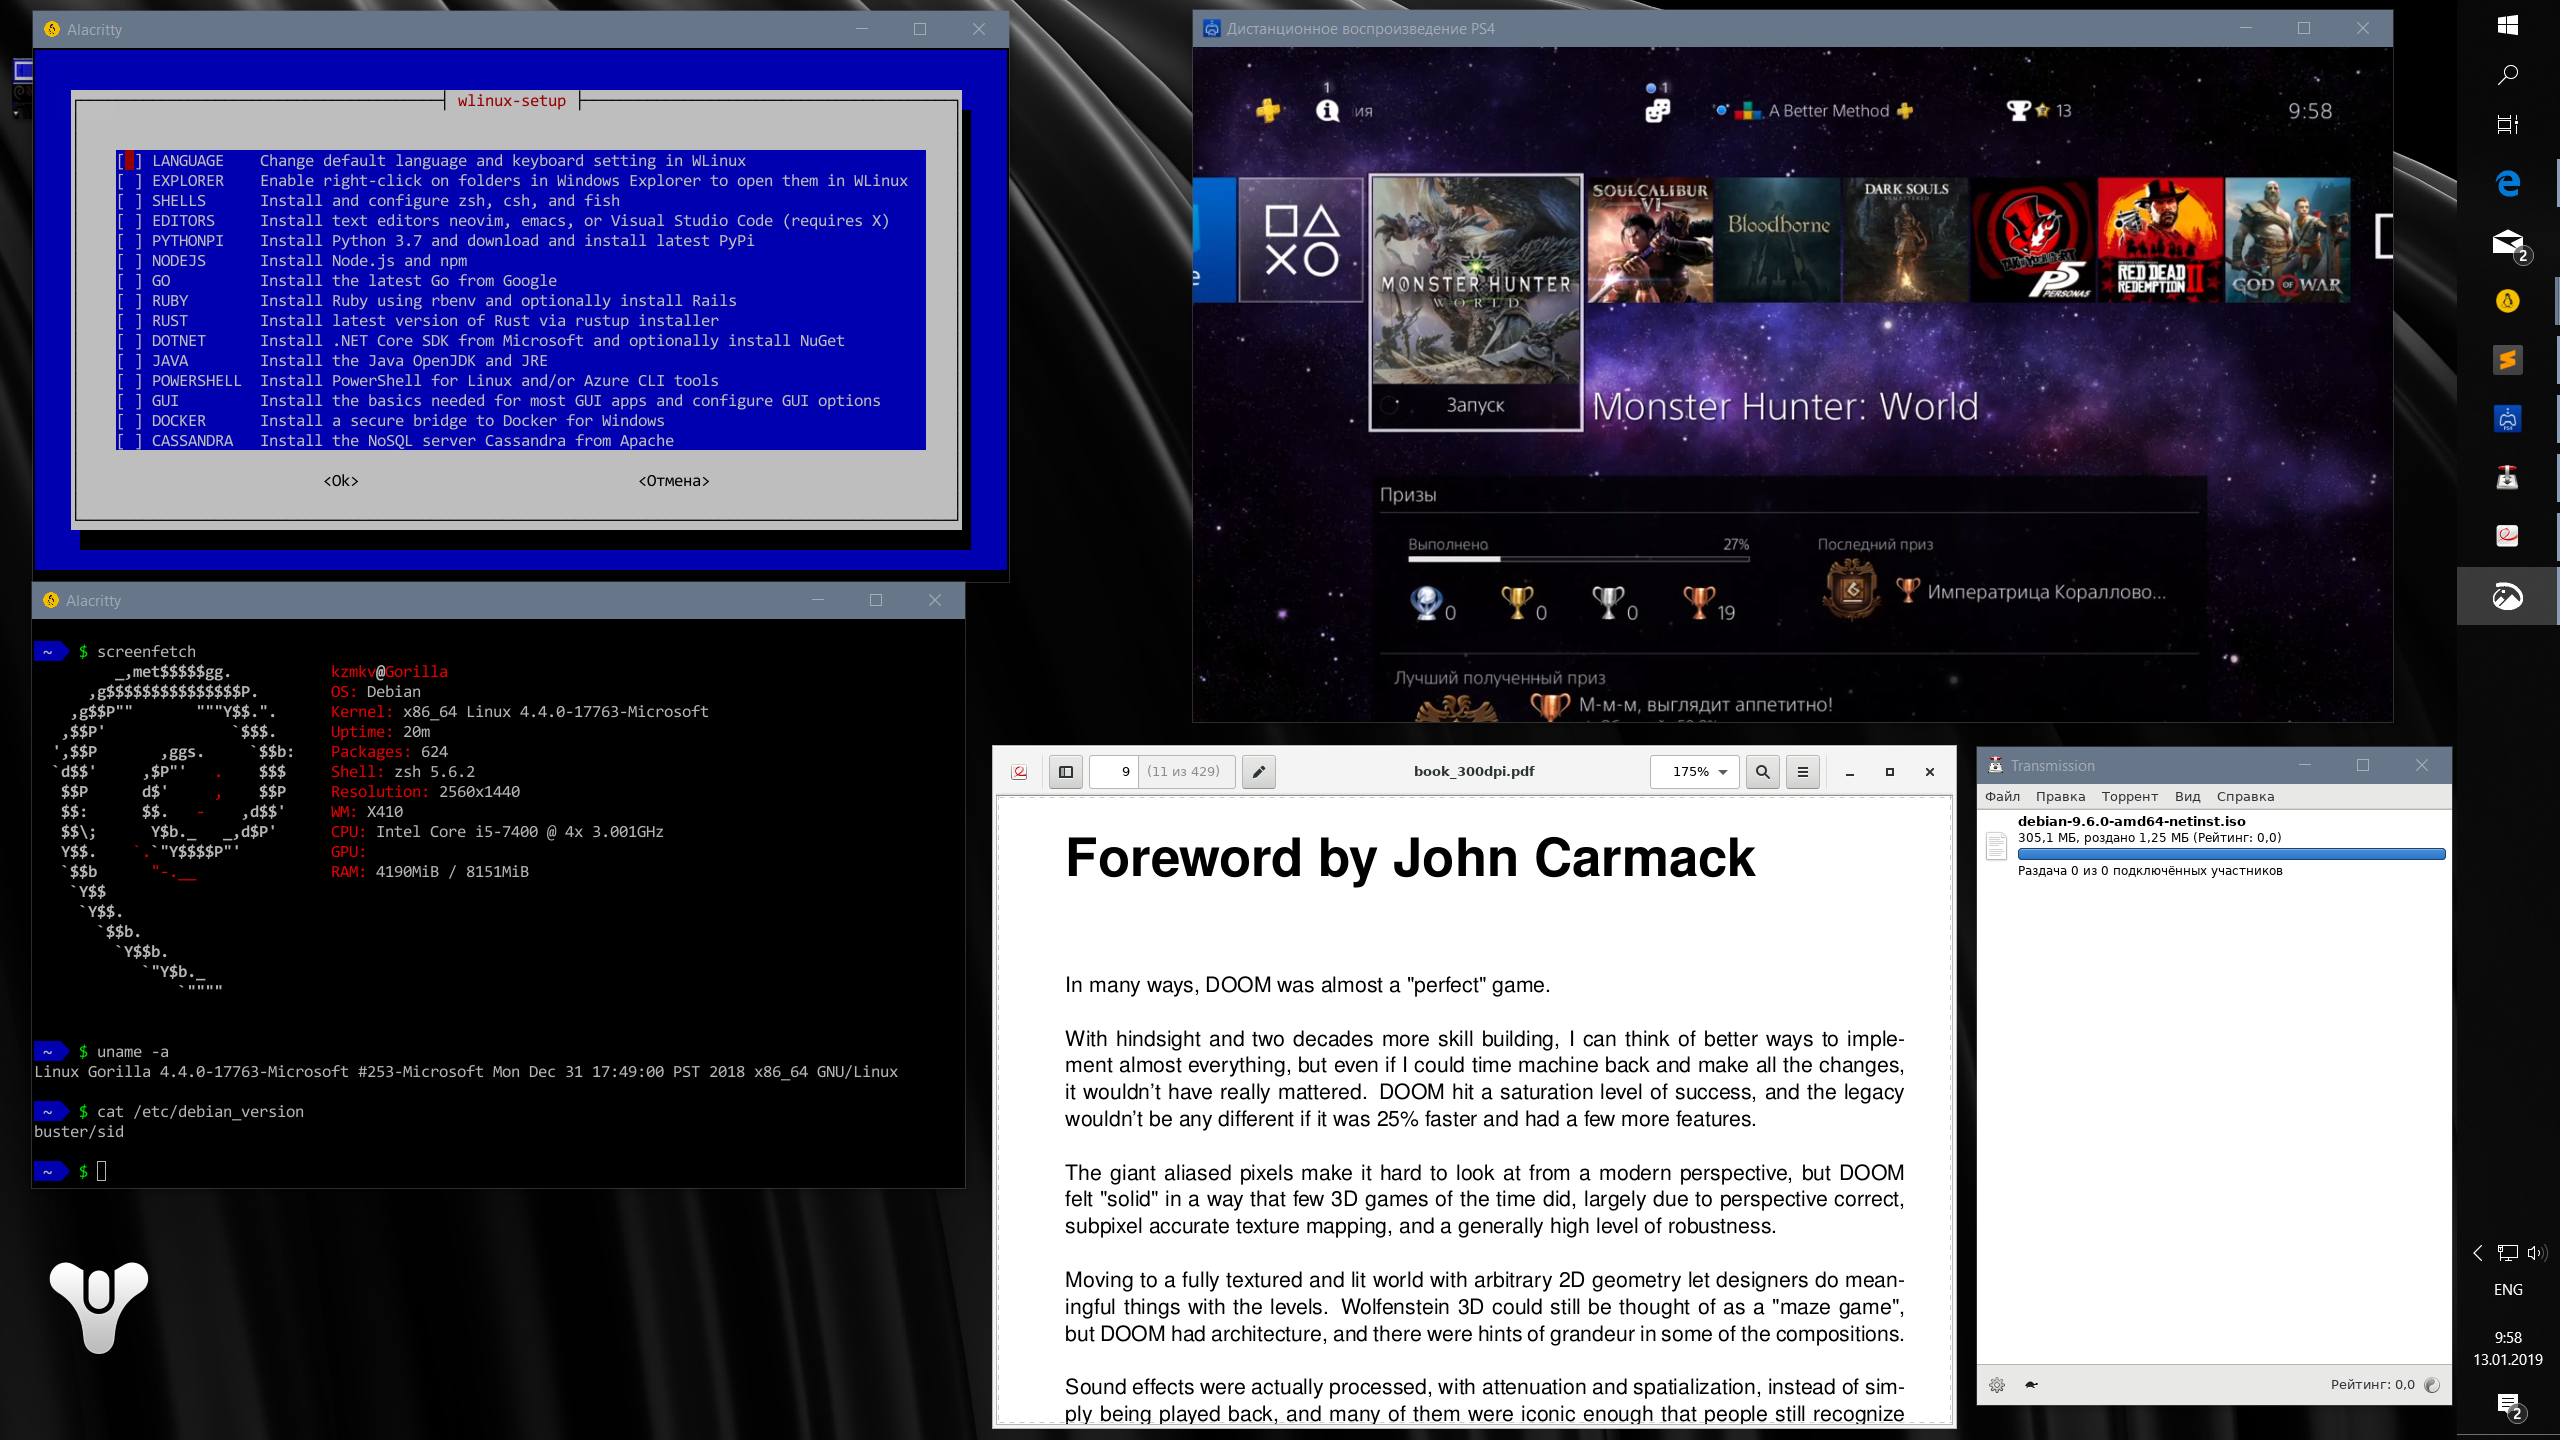The height and width of the screenshot is (1440, 2560).
Task: Click the torrent file document icon
Action: [1996, 846]
